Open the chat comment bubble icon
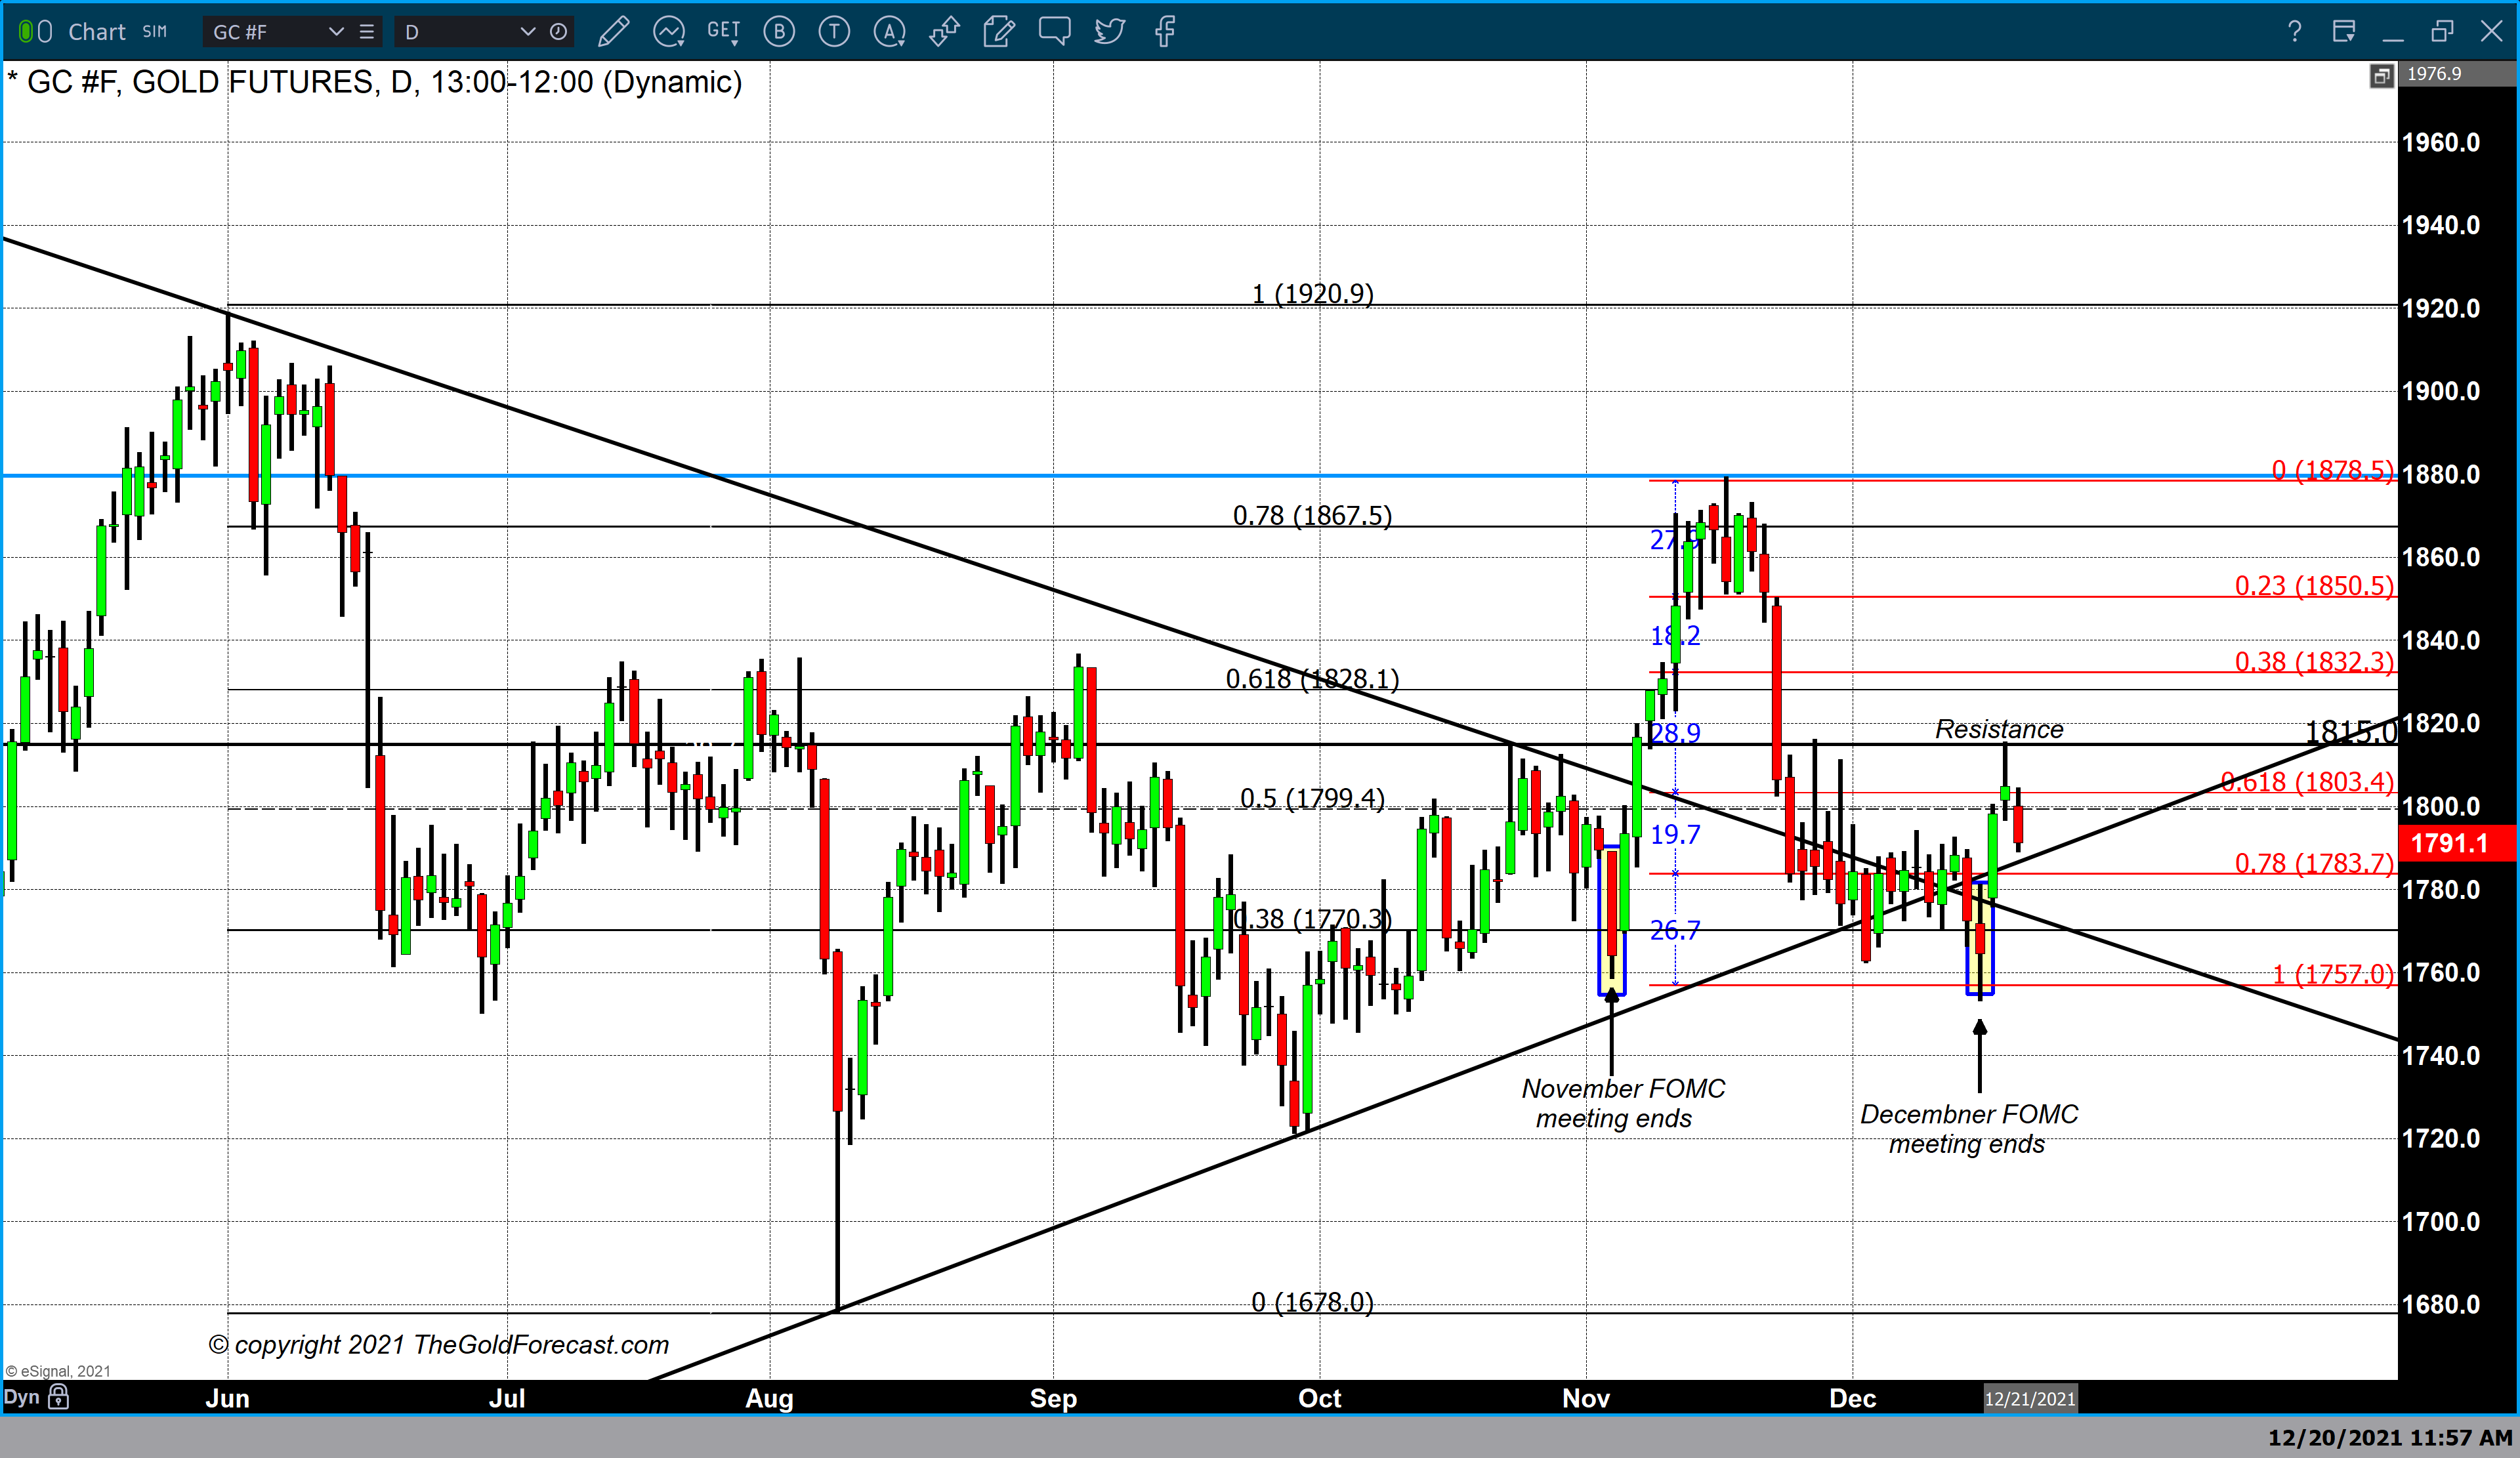This screenshot has height=1458, width=2520. coord(1054,30)
